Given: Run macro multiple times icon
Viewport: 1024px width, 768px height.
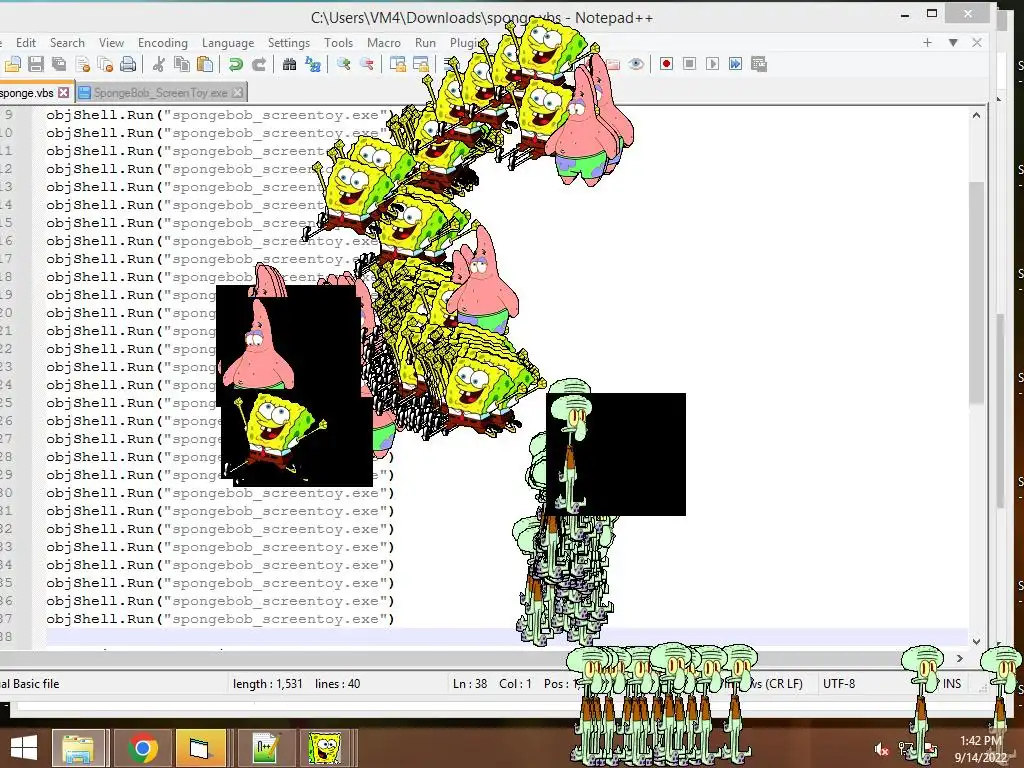Looking at the screenshot, I should coord(735,64).
